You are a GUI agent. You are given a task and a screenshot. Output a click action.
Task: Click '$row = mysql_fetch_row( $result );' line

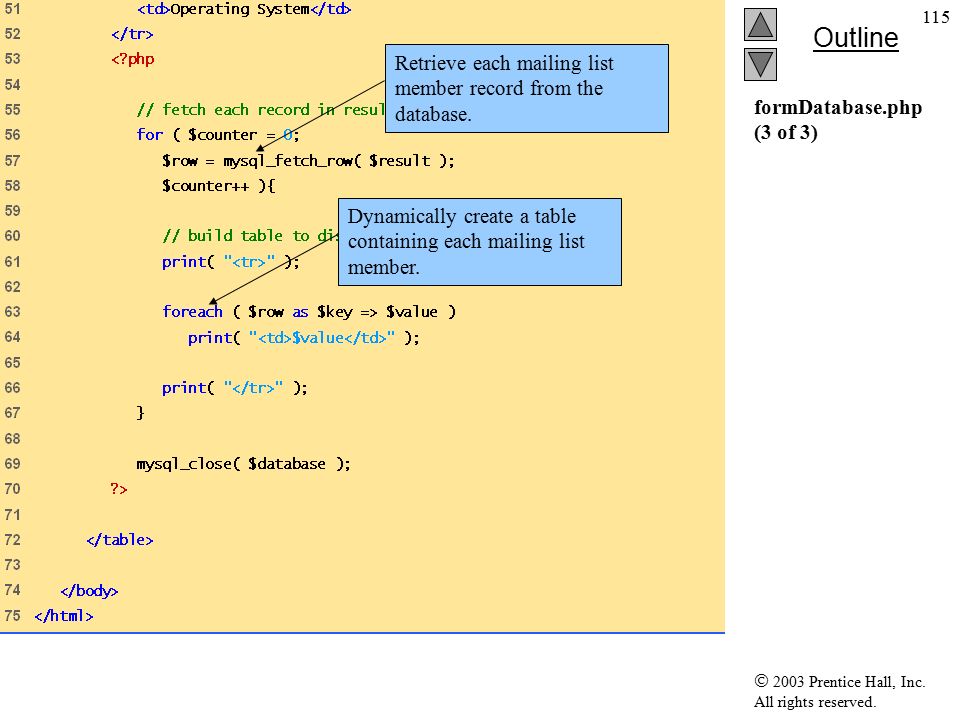[308, 161]
